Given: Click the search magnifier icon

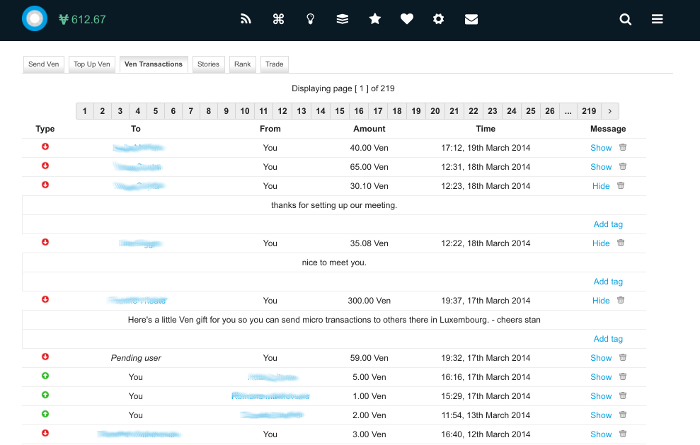Looking at the screenshot, I should click(x=626, y=19).
